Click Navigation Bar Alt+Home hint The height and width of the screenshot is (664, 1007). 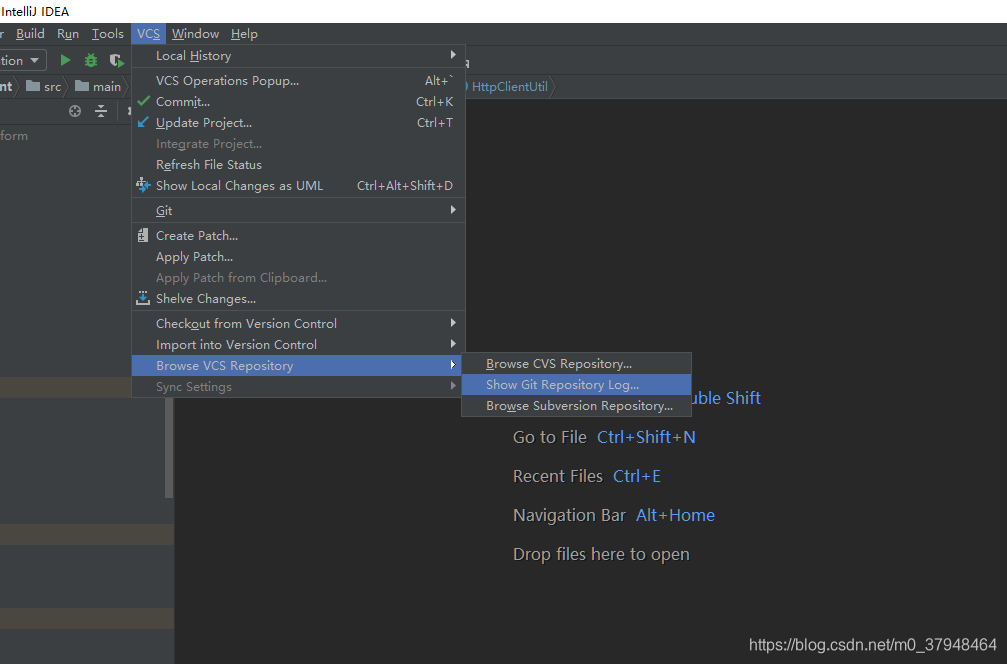[613, 515]
